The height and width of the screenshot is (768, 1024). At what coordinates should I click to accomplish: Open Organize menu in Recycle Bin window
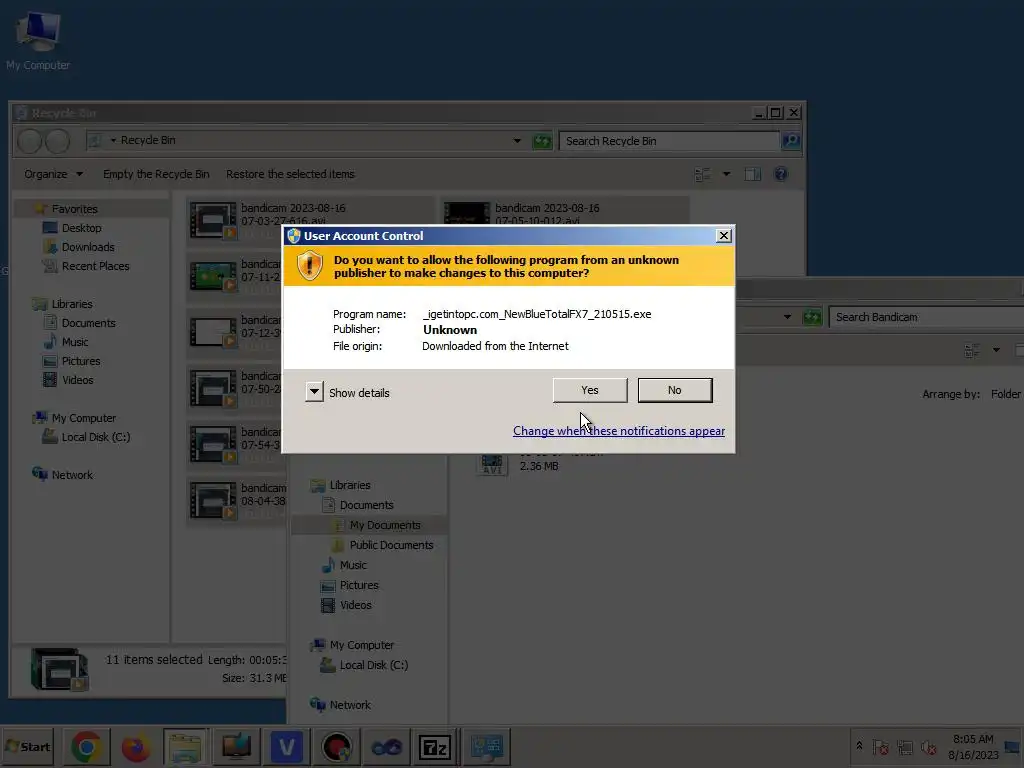point(53,174)
